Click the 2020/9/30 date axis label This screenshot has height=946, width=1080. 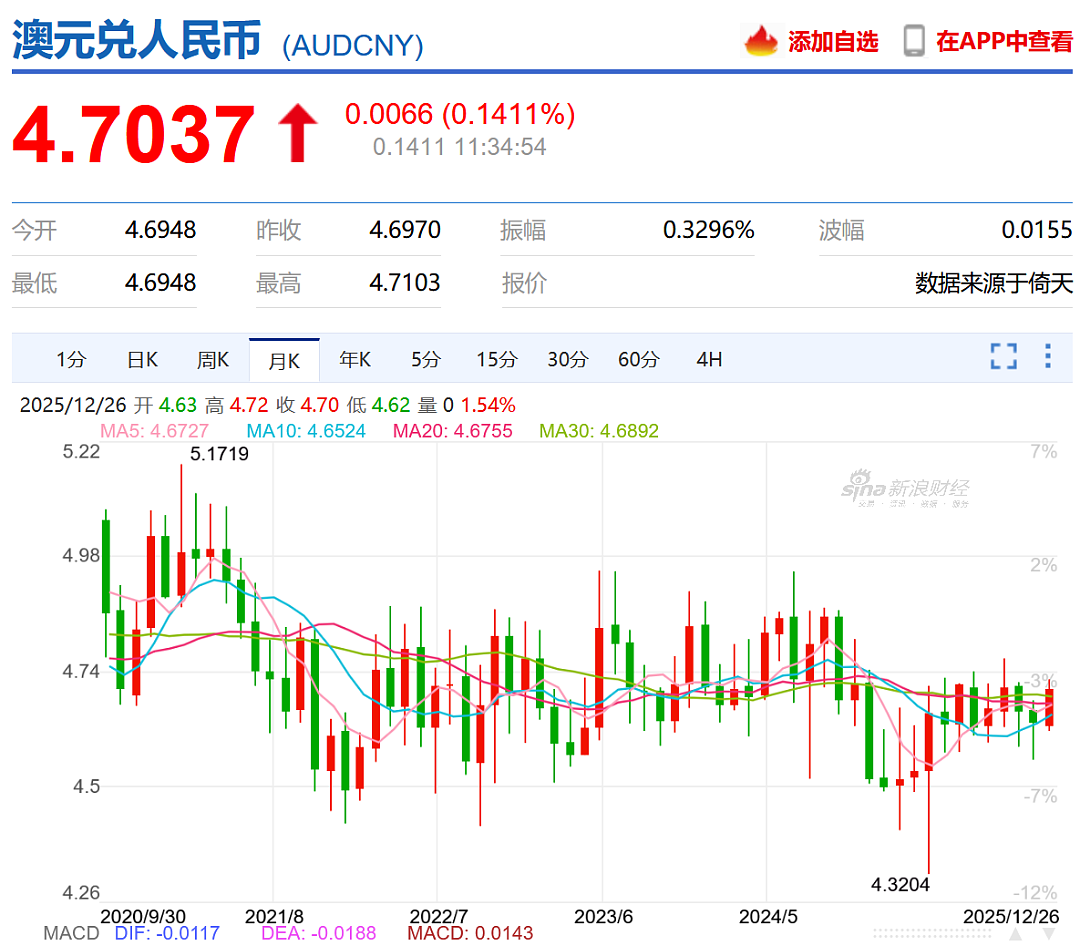pos(143,917)
